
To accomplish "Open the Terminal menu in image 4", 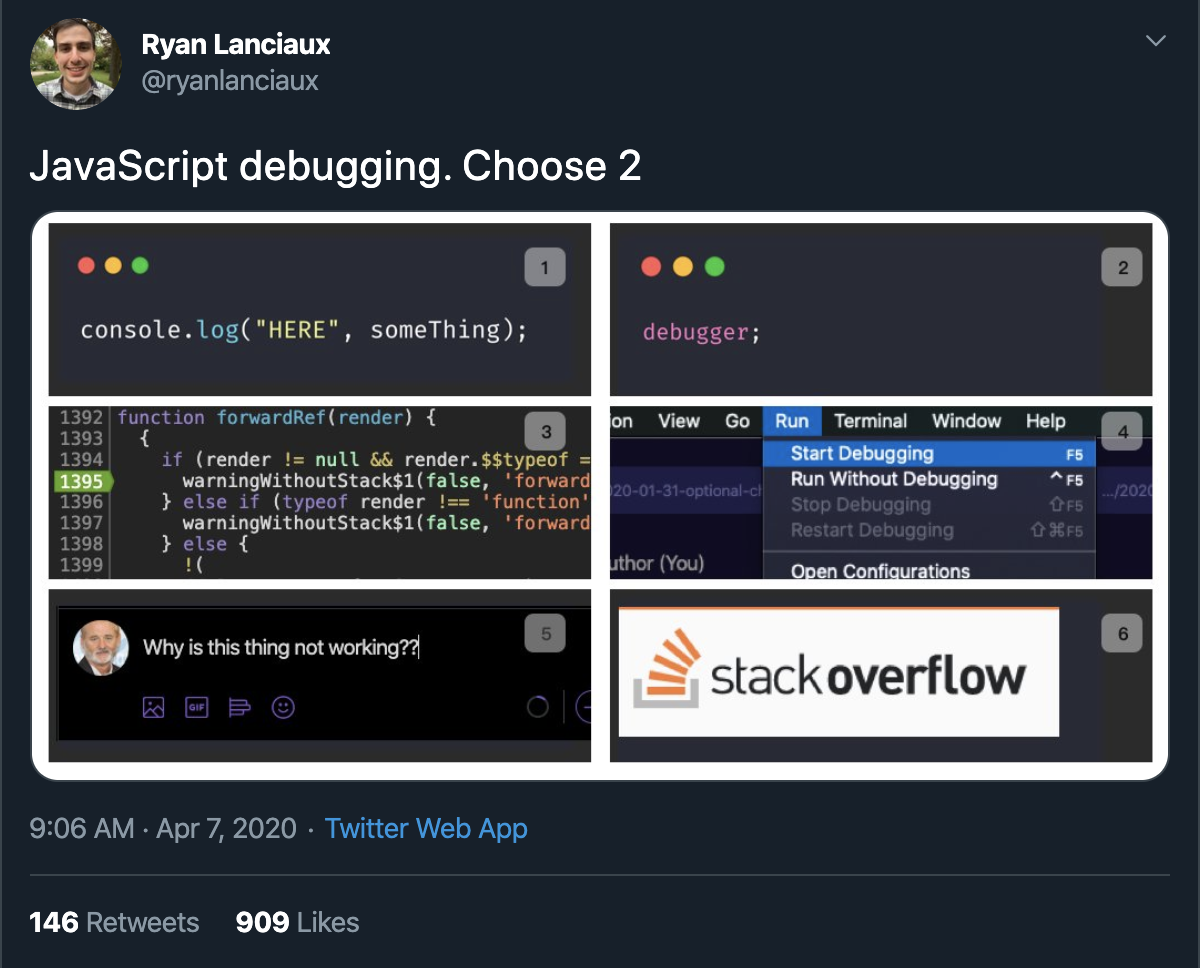I will [x=871, y=421].
